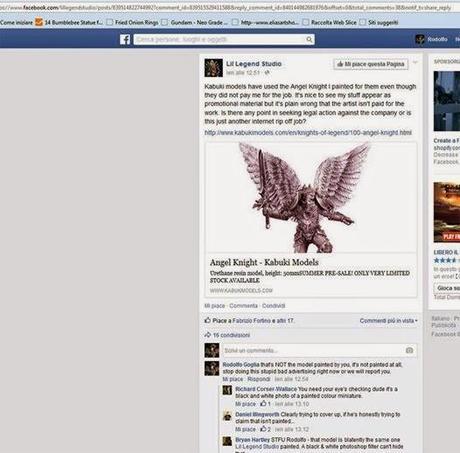This screenshot has height=453, width=460.
Task: Focus the 'Scrivi un commento' field
Action: [319, 350]
